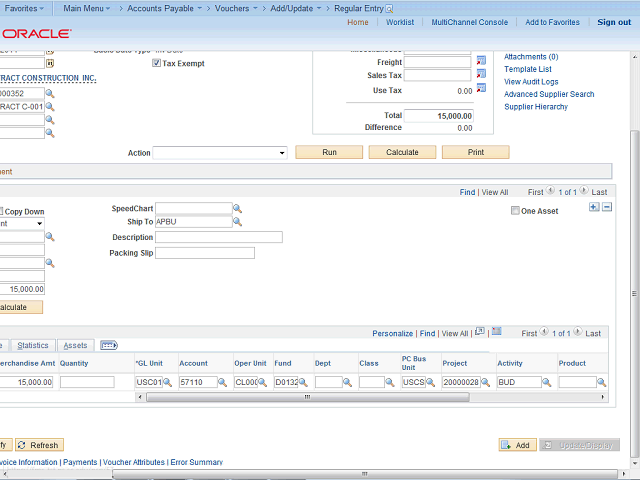
Task: Open the SpeedChart lookup magnifier
Action: click(238, 209)
